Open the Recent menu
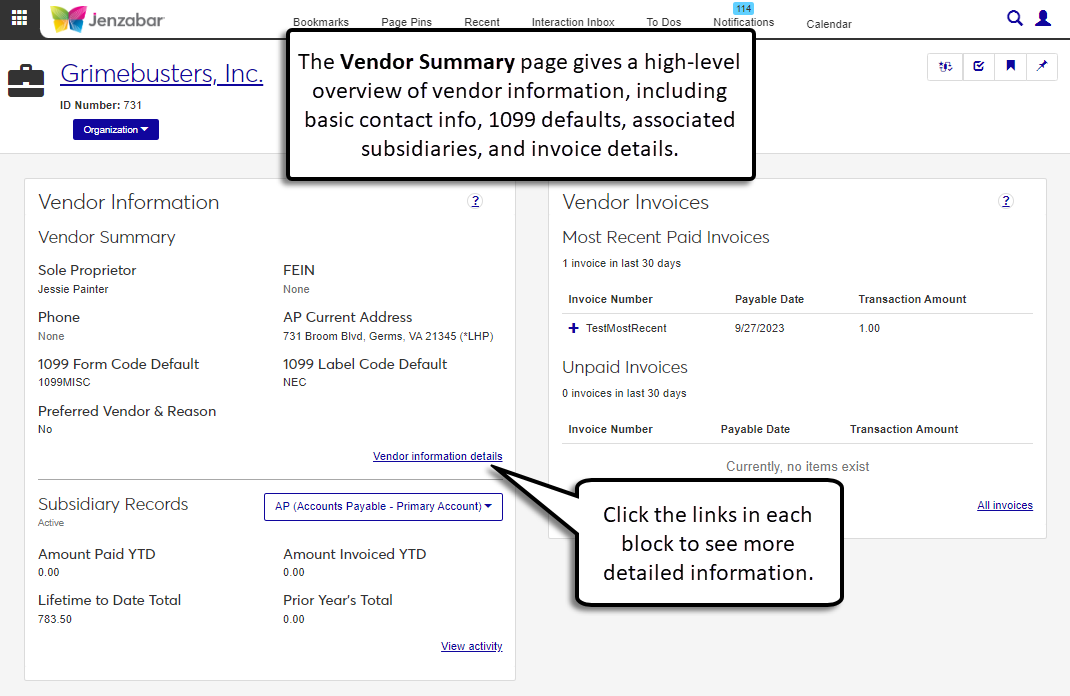The height and width of the screenshot is (696, 1070). click(482, 22)
